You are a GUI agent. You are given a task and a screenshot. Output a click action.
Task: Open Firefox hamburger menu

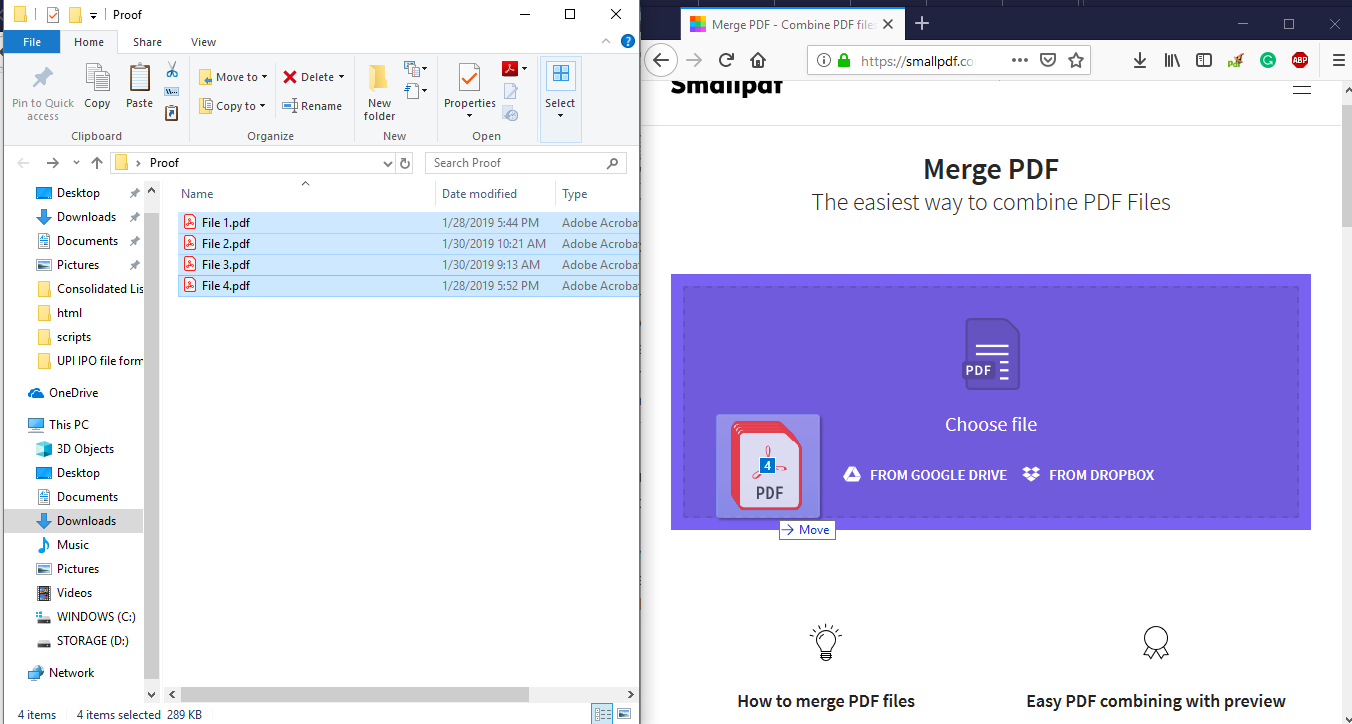click(x=1339, y=60)
